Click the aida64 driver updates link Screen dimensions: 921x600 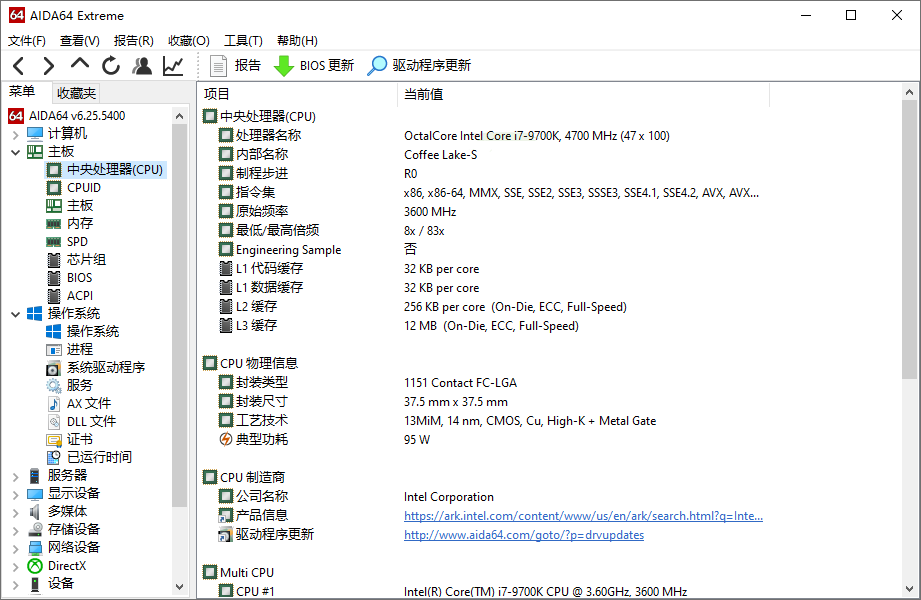click(523, 534)
